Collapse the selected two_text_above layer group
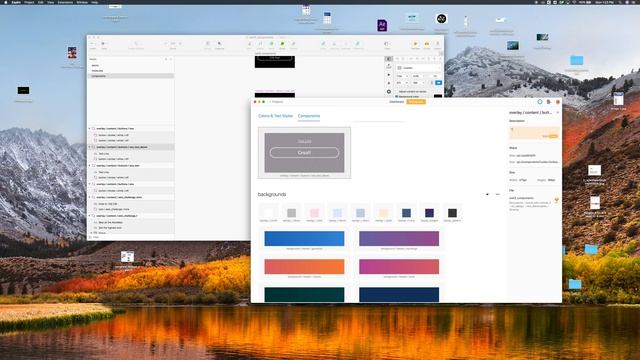This screenshot has height=360, width=640. click(x=90, y=147)
